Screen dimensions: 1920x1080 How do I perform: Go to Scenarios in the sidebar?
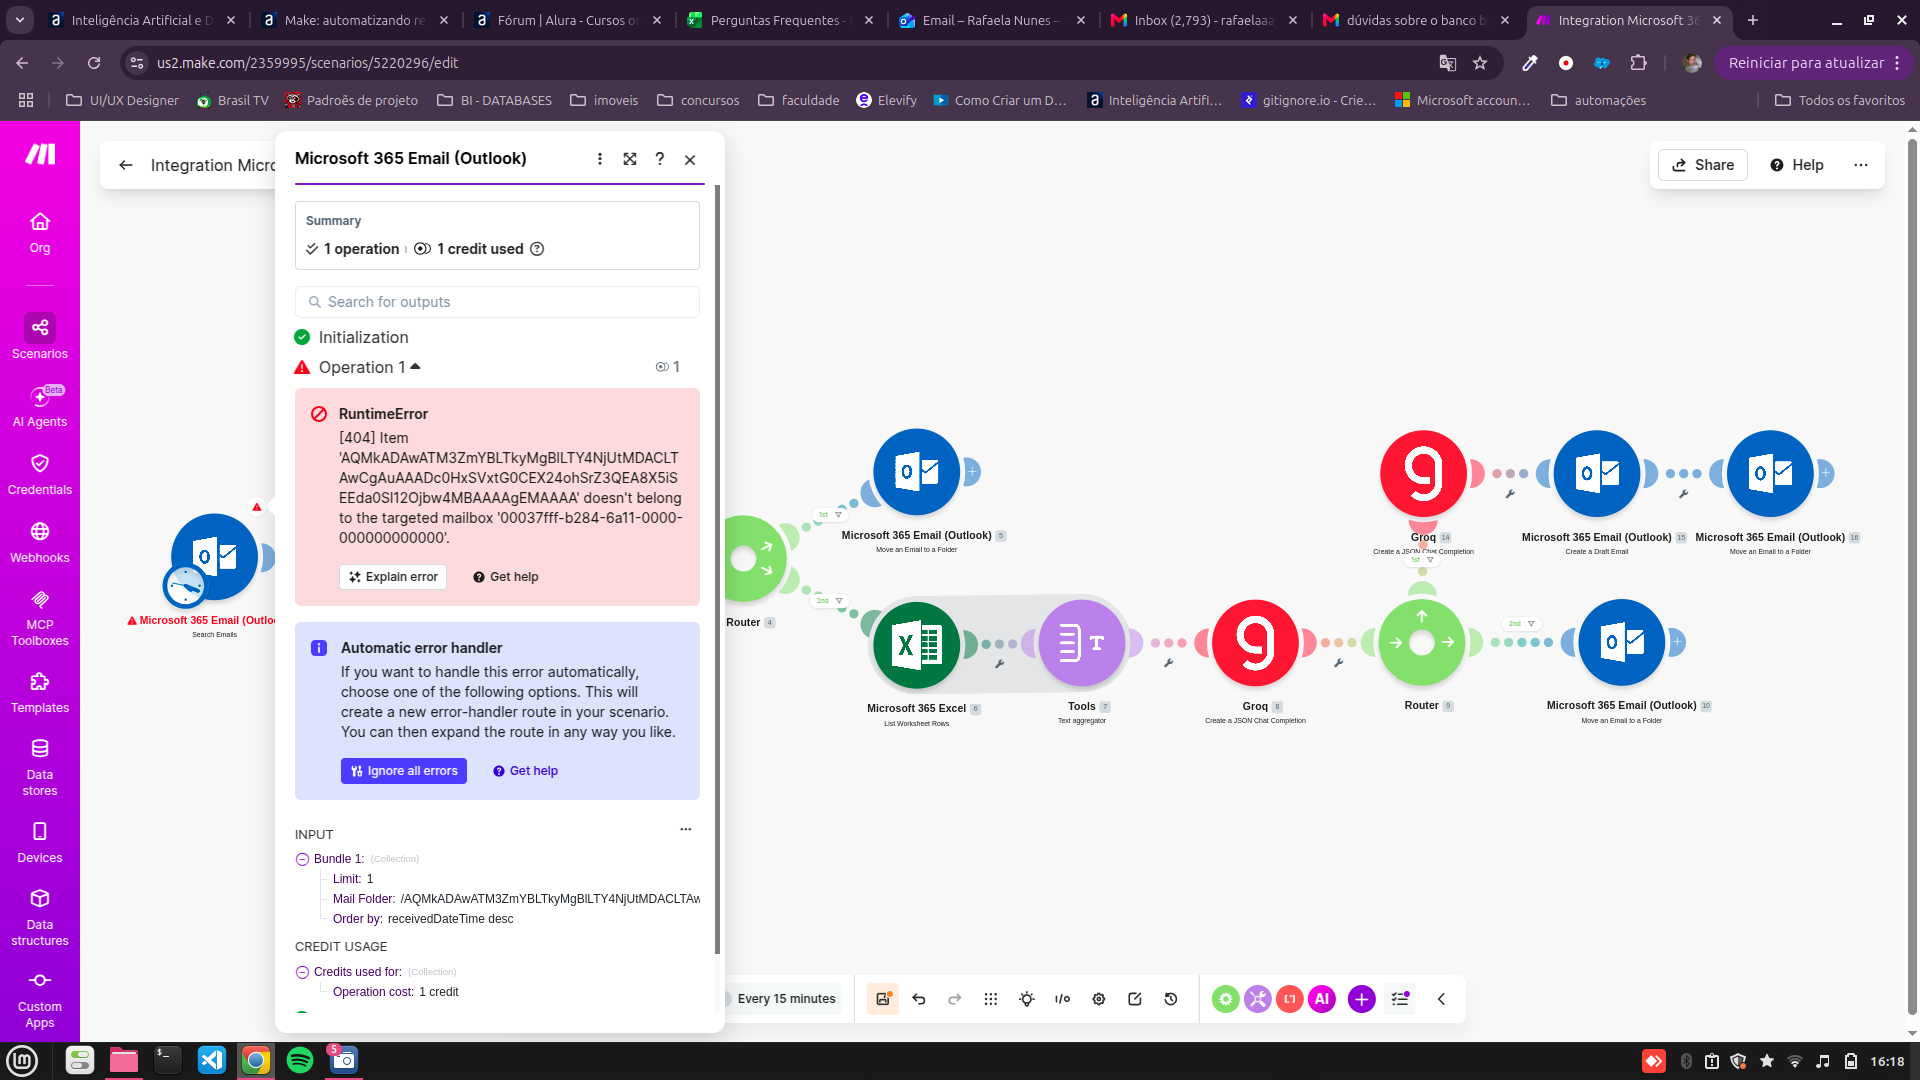[x=40, y=338]
